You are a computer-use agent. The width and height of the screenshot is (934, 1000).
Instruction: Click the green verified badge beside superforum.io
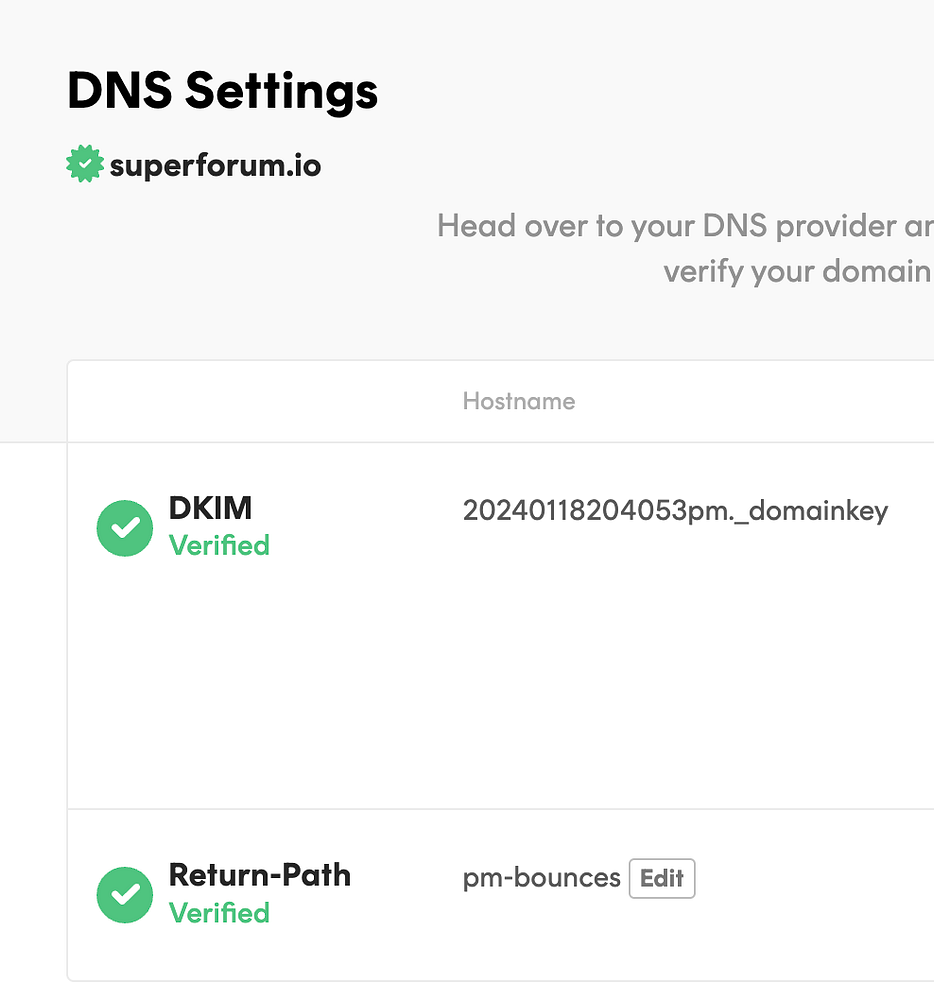(x=85, y=164)
